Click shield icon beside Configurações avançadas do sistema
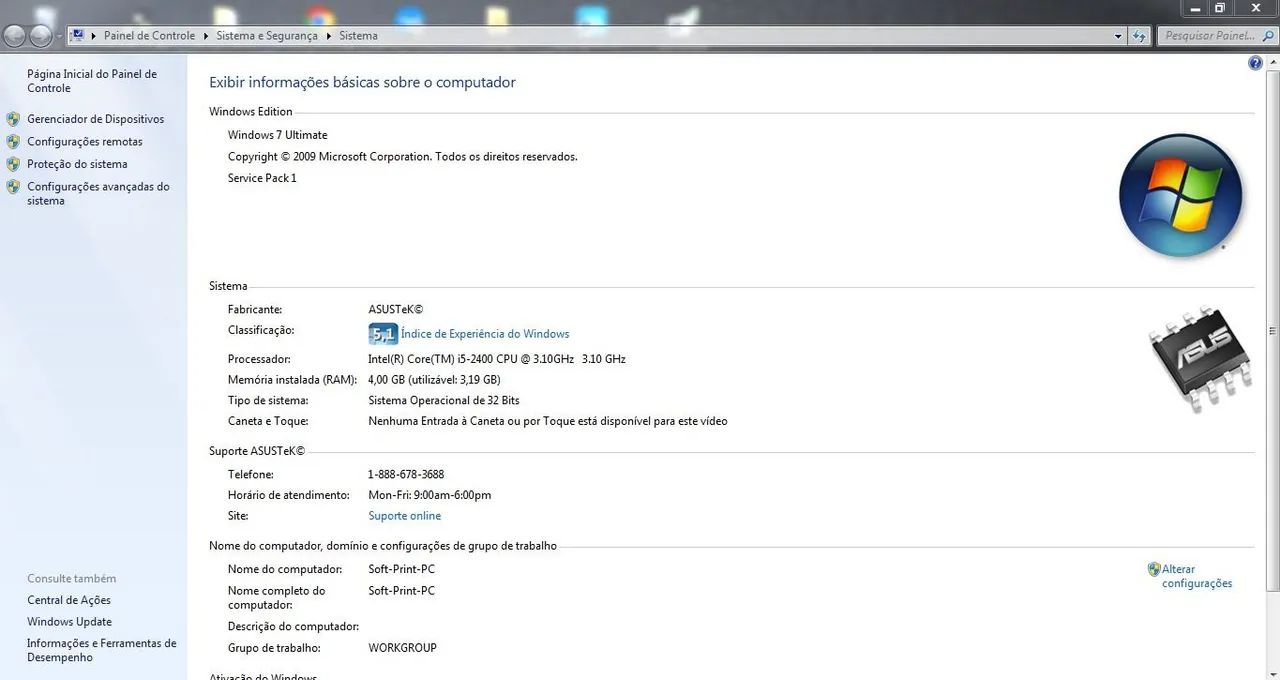The image size is (1280, 680). pos(13,187)
